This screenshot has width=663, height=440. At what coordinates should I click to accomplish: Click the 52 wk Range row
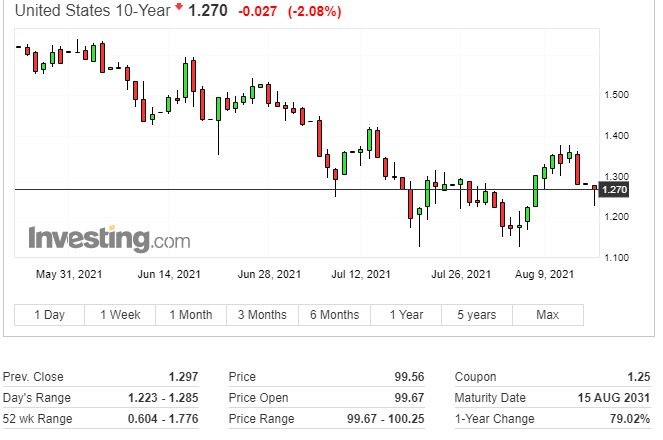click(100, 419)
